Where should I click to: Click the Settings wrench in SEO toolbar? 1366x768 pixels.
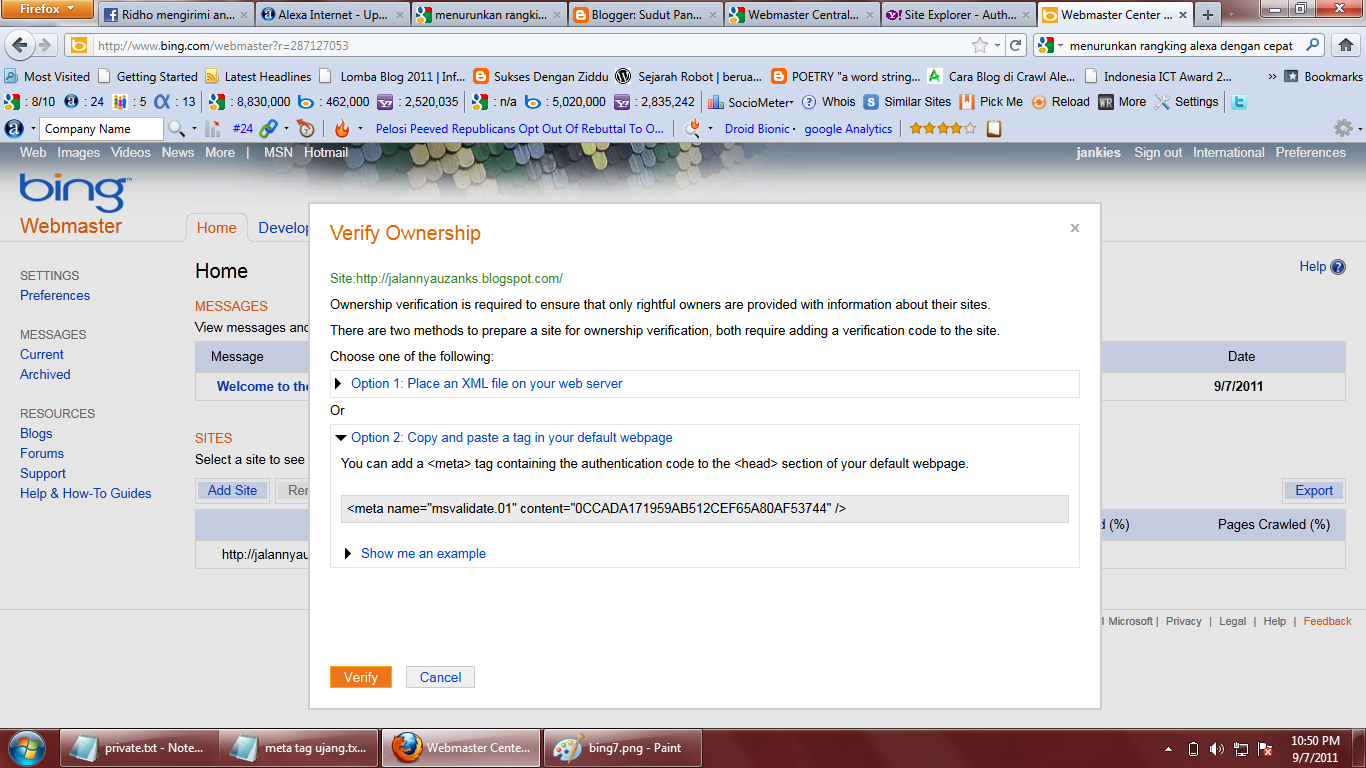(x=1186, y=102)
